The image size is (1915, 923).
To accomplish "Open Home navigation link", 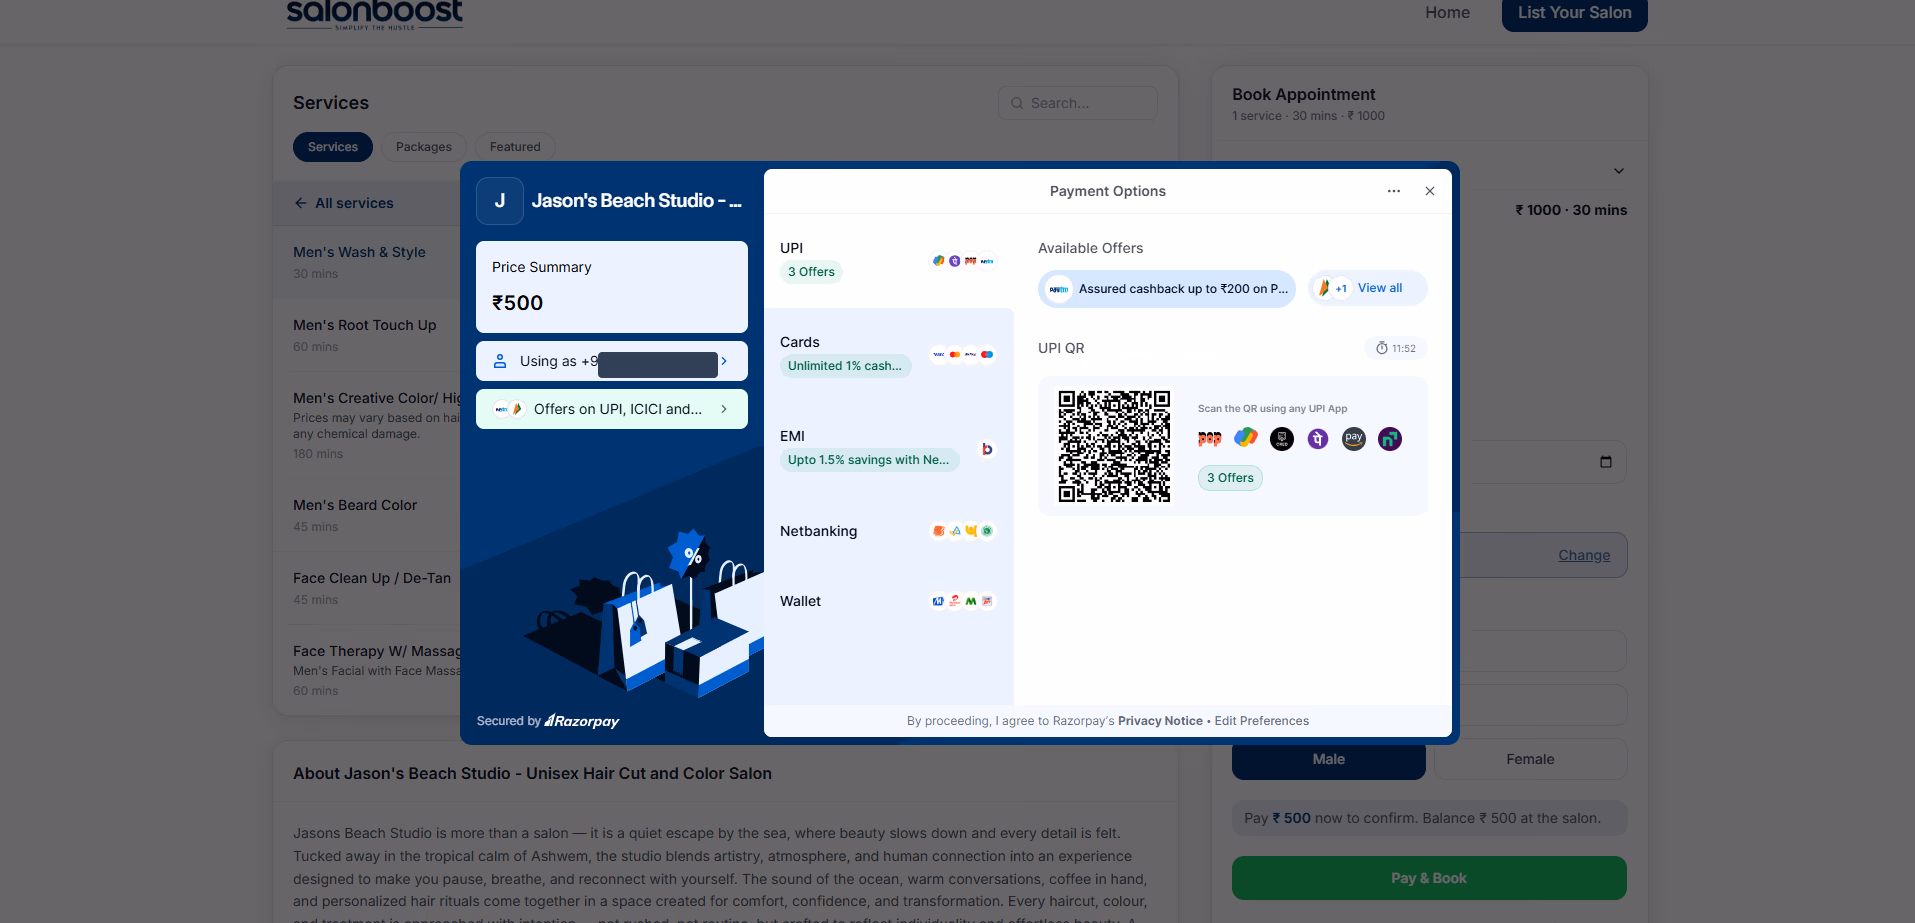I will tap(1448, 13).
